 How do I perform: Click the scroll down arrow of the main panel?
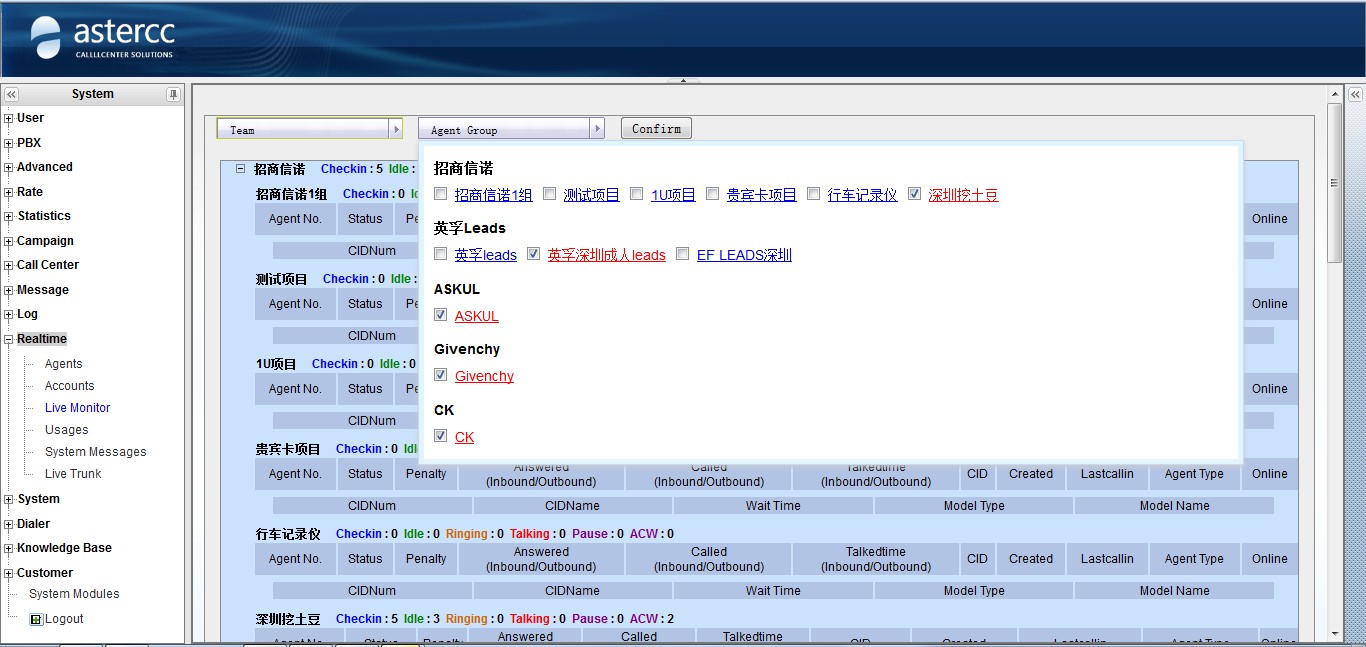pyautogui.click(x=1334, y=633)
